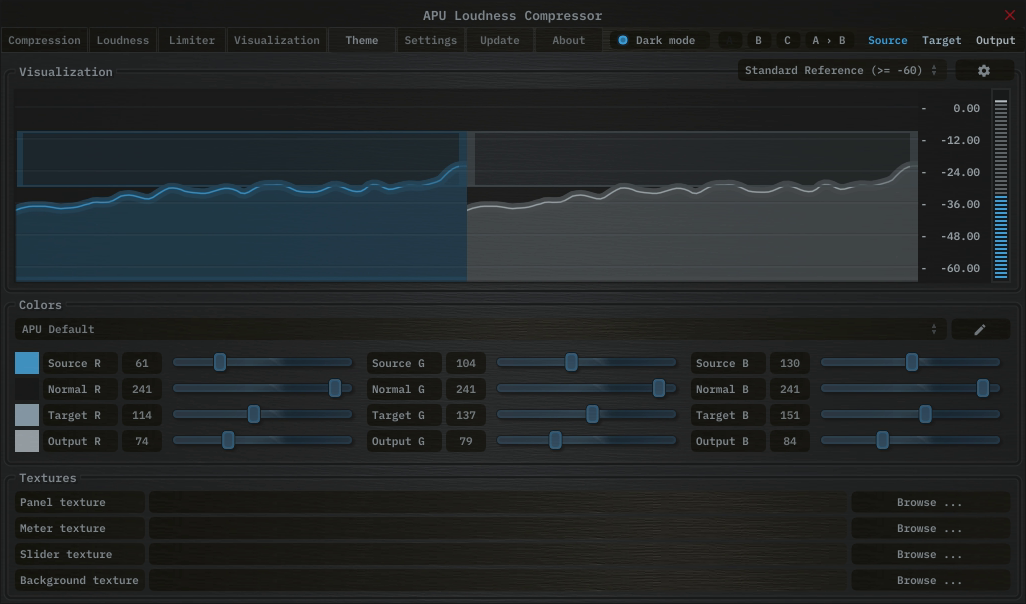
Task: Click the Source G value field
Action: (465, 363)
